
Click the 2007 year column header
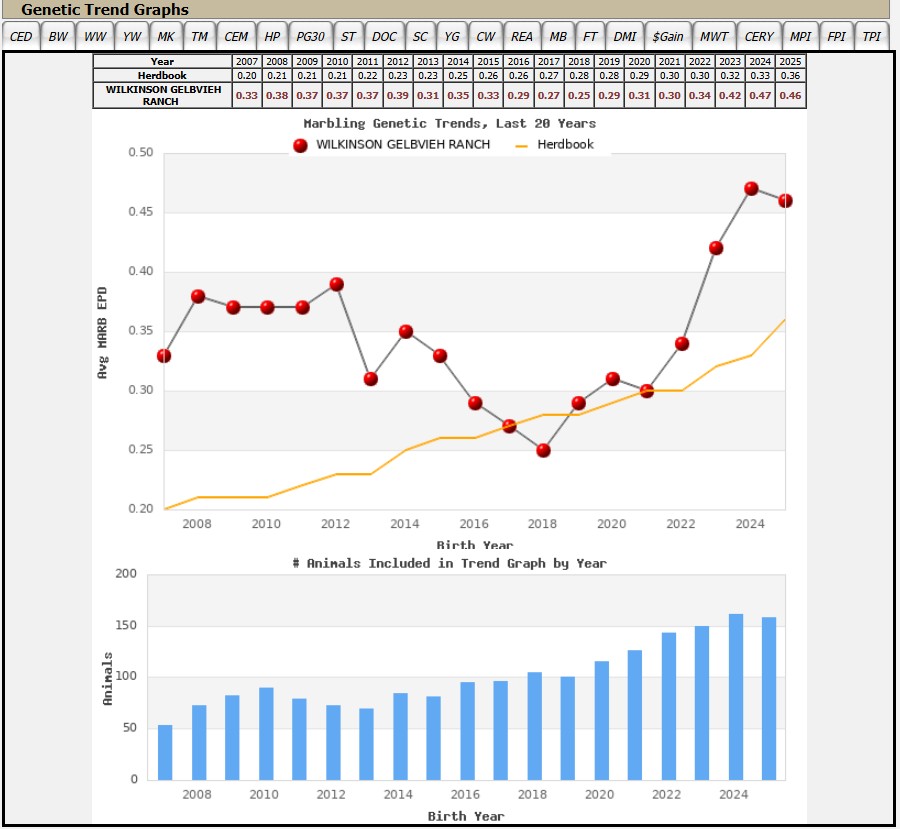[247, 61]
